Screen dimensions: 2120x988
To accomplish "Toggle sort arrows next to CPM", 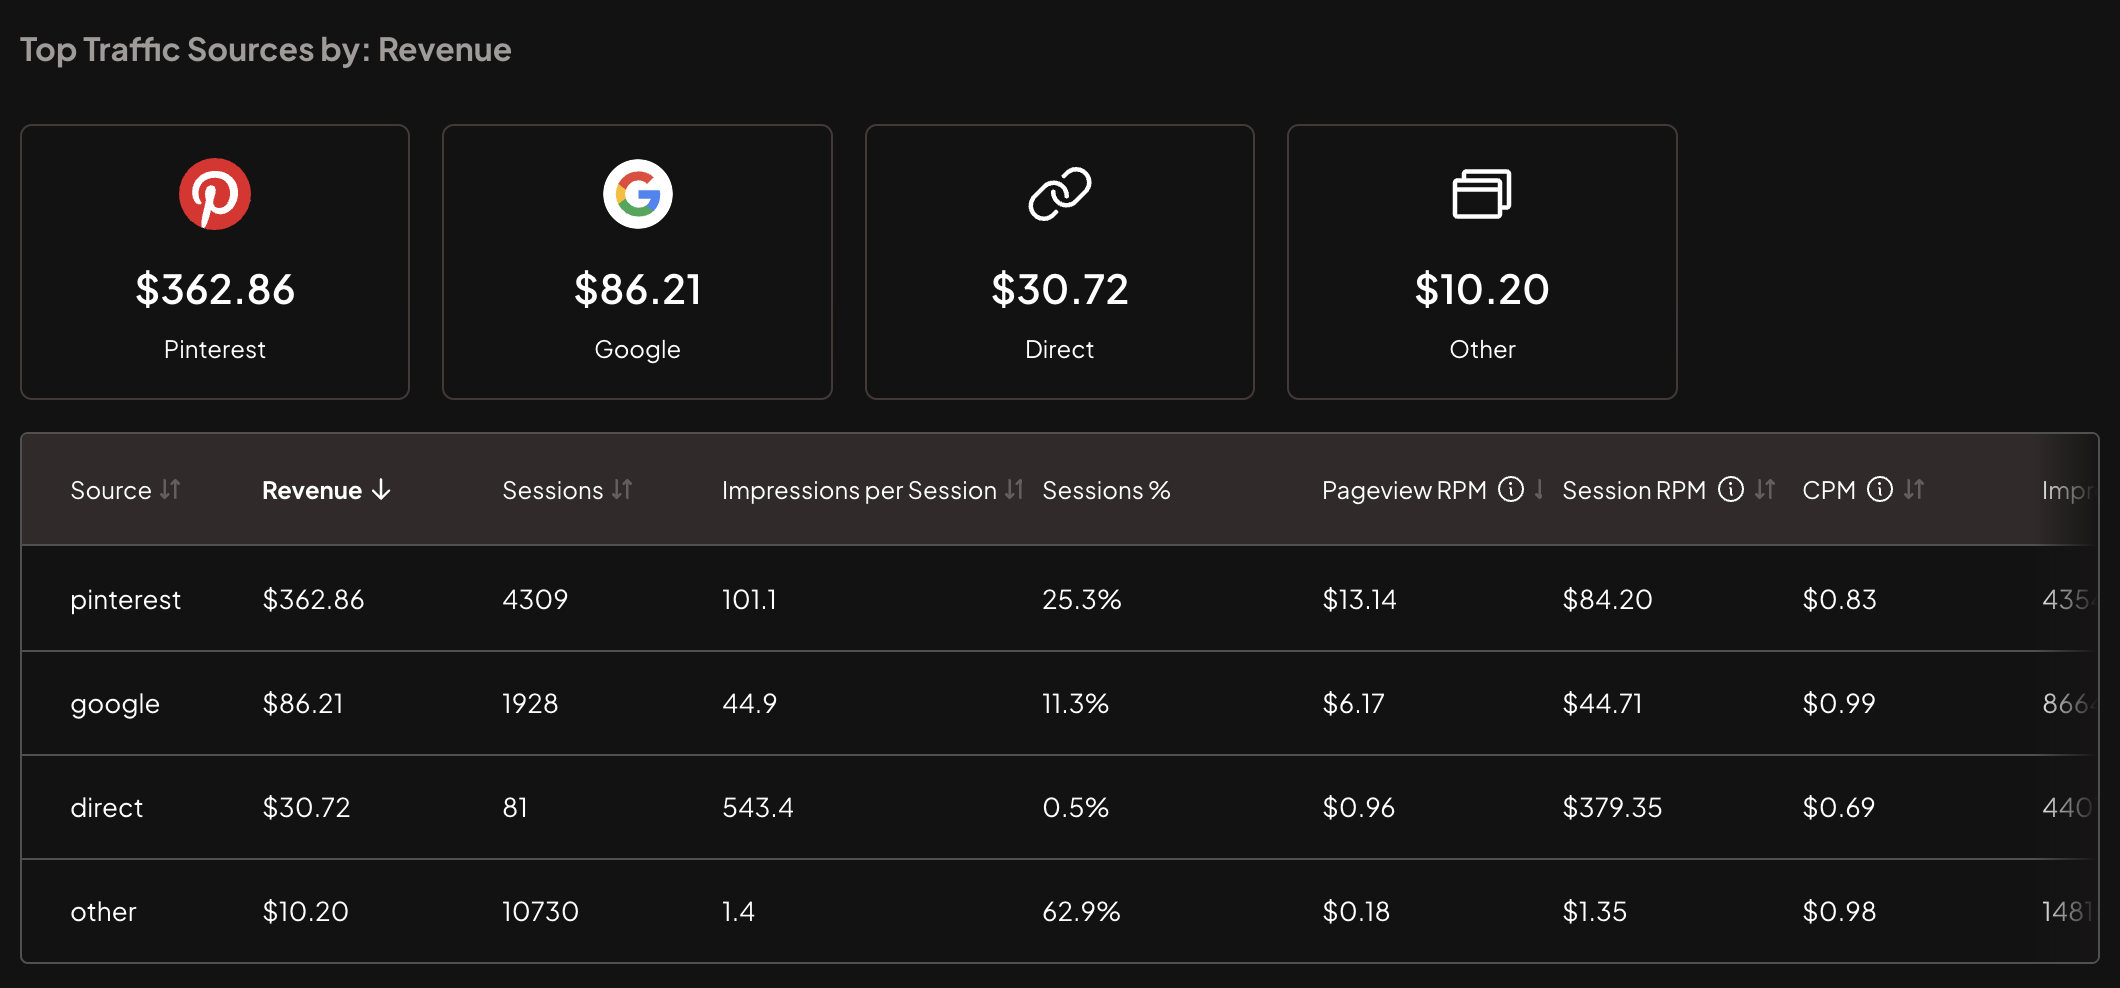I will 1914,489.
